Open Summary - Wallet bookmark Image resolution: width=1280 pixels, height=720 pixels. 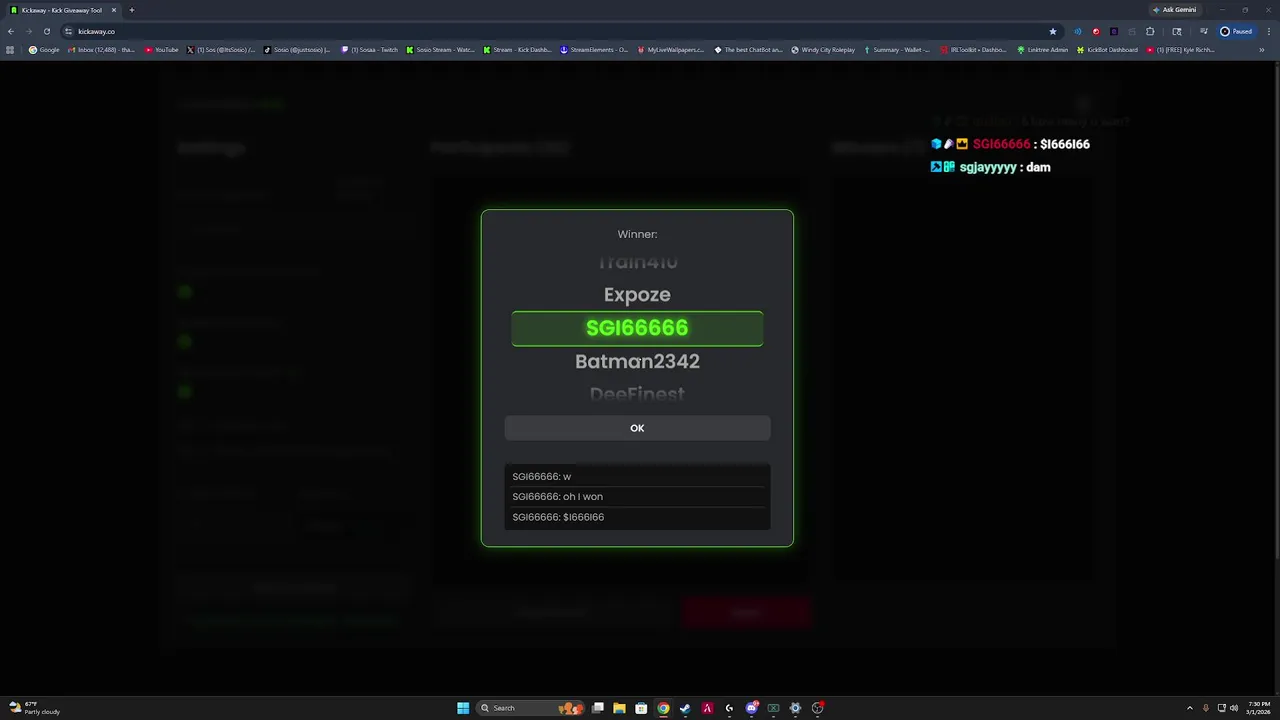(896, 50)
